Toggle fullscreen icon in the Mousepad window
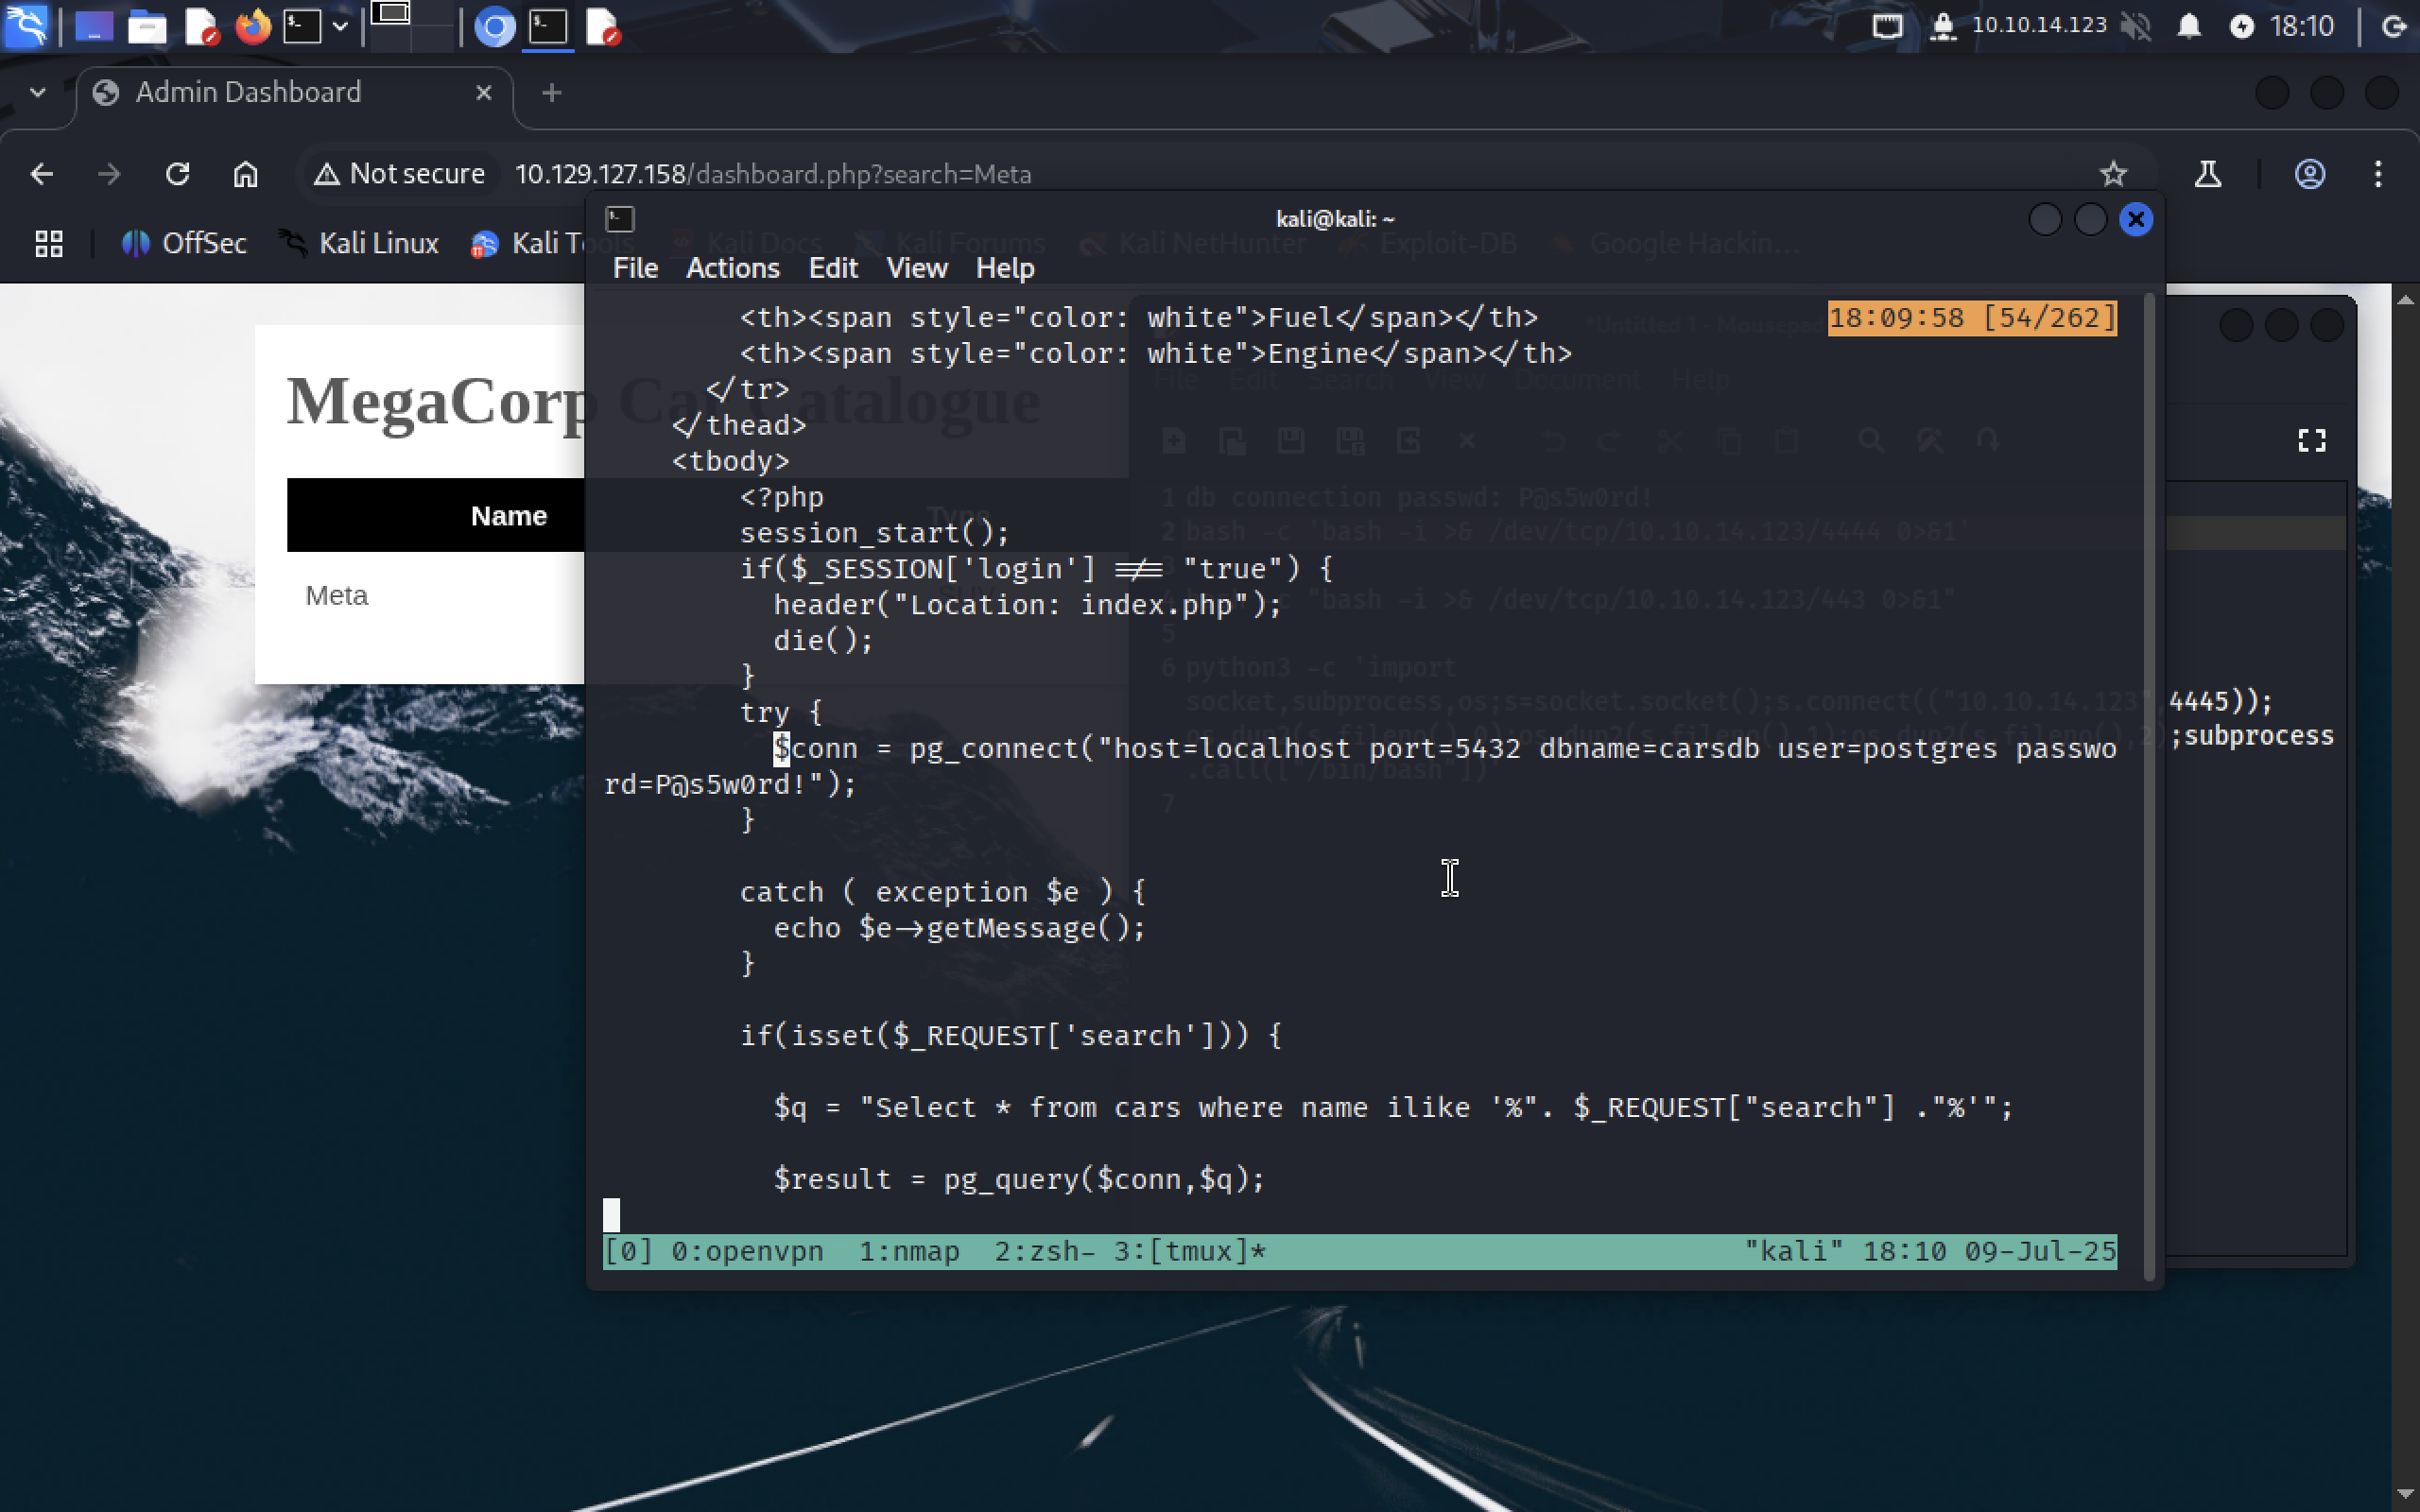Screen dimensions: 2420x1512 tap(2311, 441)
